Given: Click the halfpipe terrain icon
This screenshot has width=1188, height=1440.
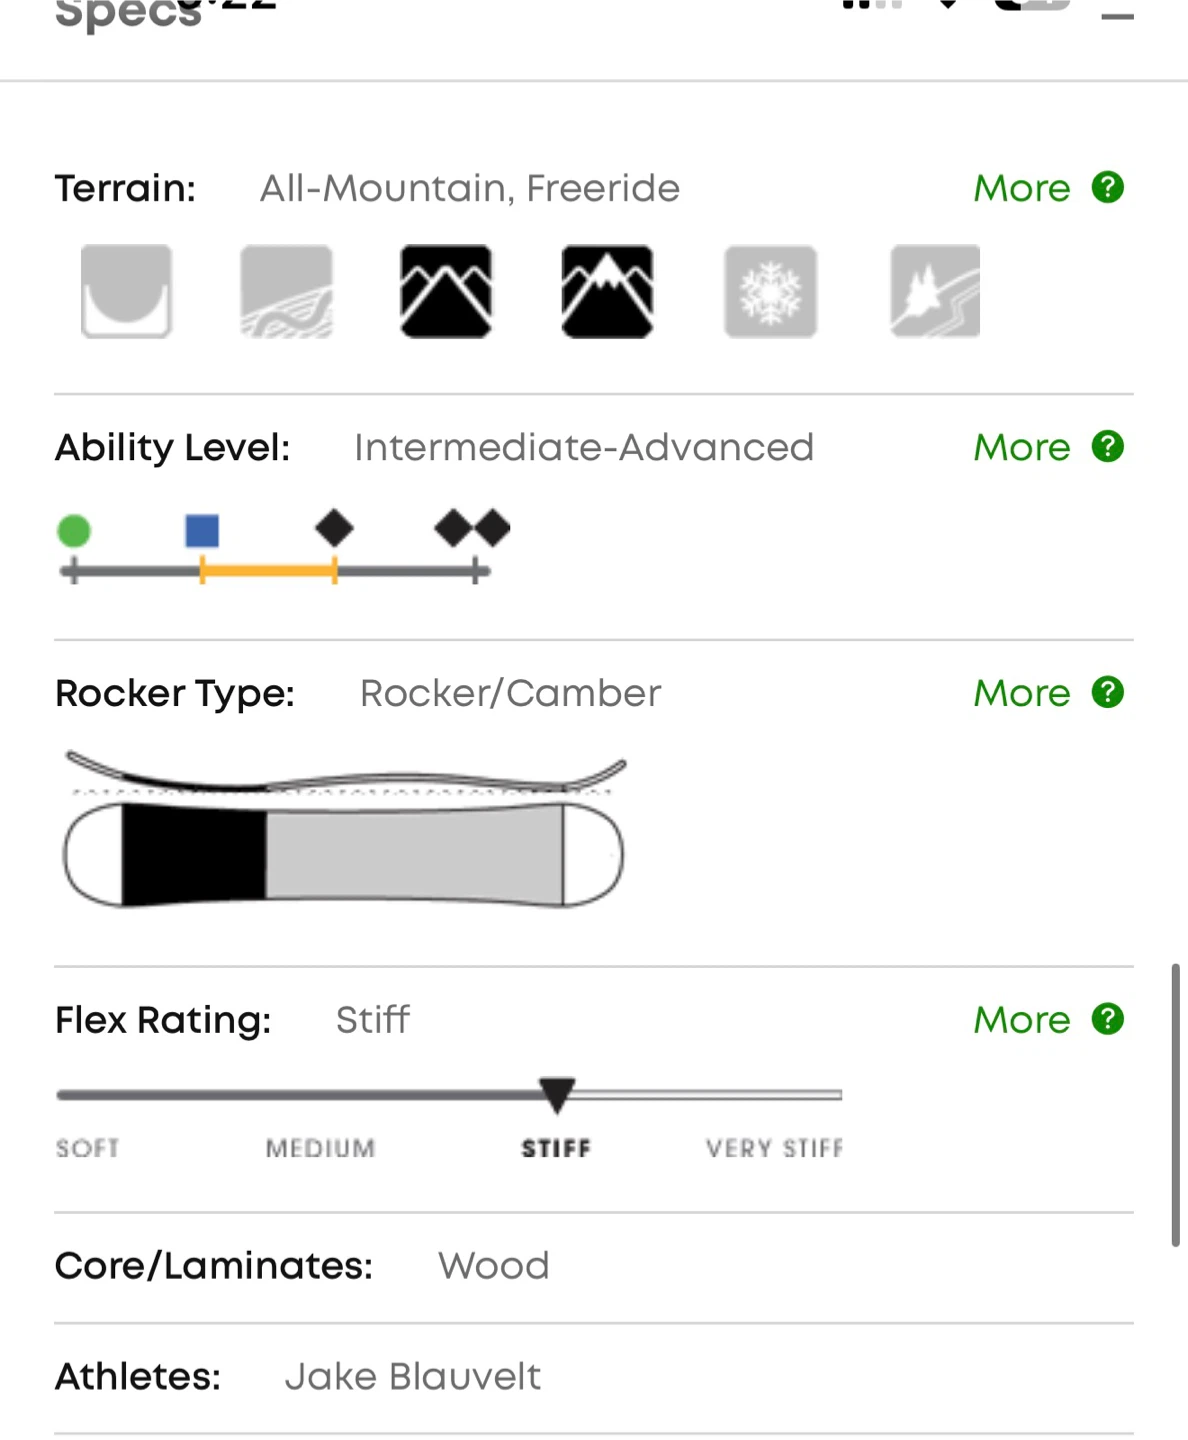Looking at the screenshot, I should point(126,291).
